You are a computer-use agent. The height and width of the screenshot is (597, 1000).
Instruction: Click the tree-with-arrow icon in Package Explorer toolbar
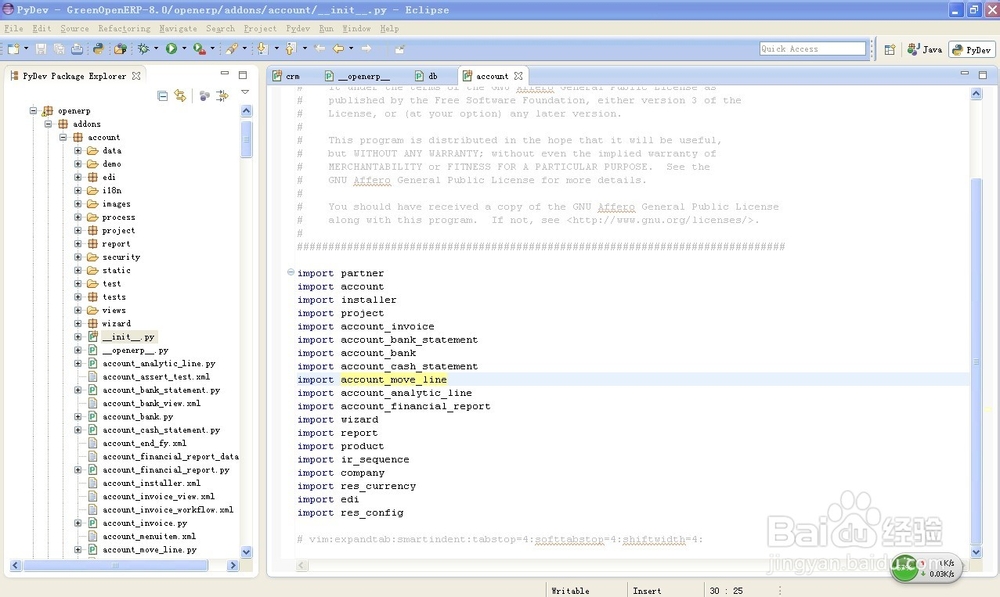[x=222, y=96]
